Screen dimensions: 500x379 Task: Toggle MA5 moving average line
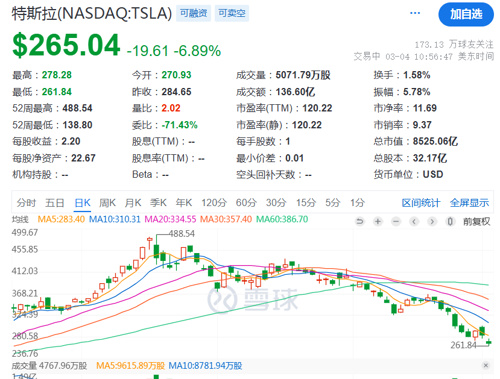pyautogui.click(x=61, y=219)
